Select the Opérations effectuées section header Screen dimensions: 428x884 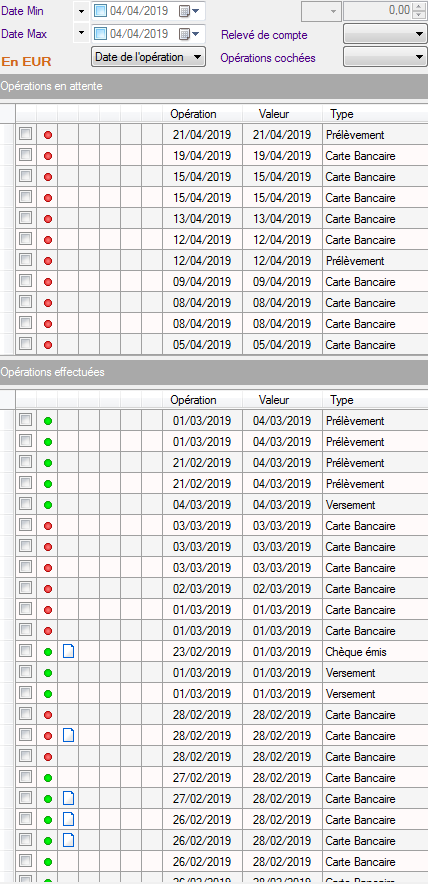click(x=214, y=372)
